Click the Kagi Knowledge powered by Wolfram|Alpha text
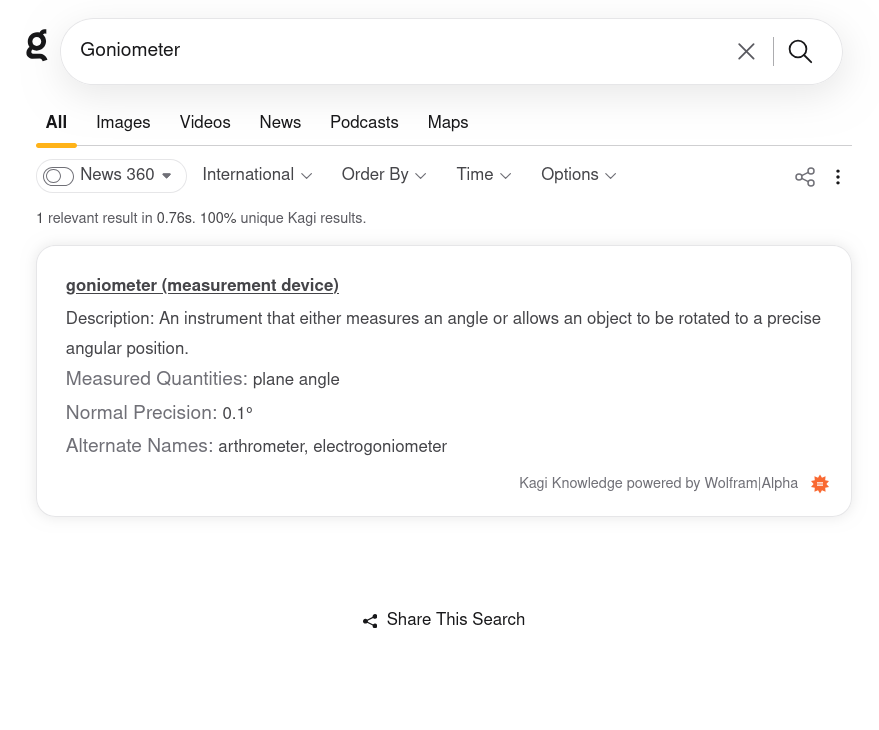Viewport: 879px width, 730px height. tap(658, 483)
